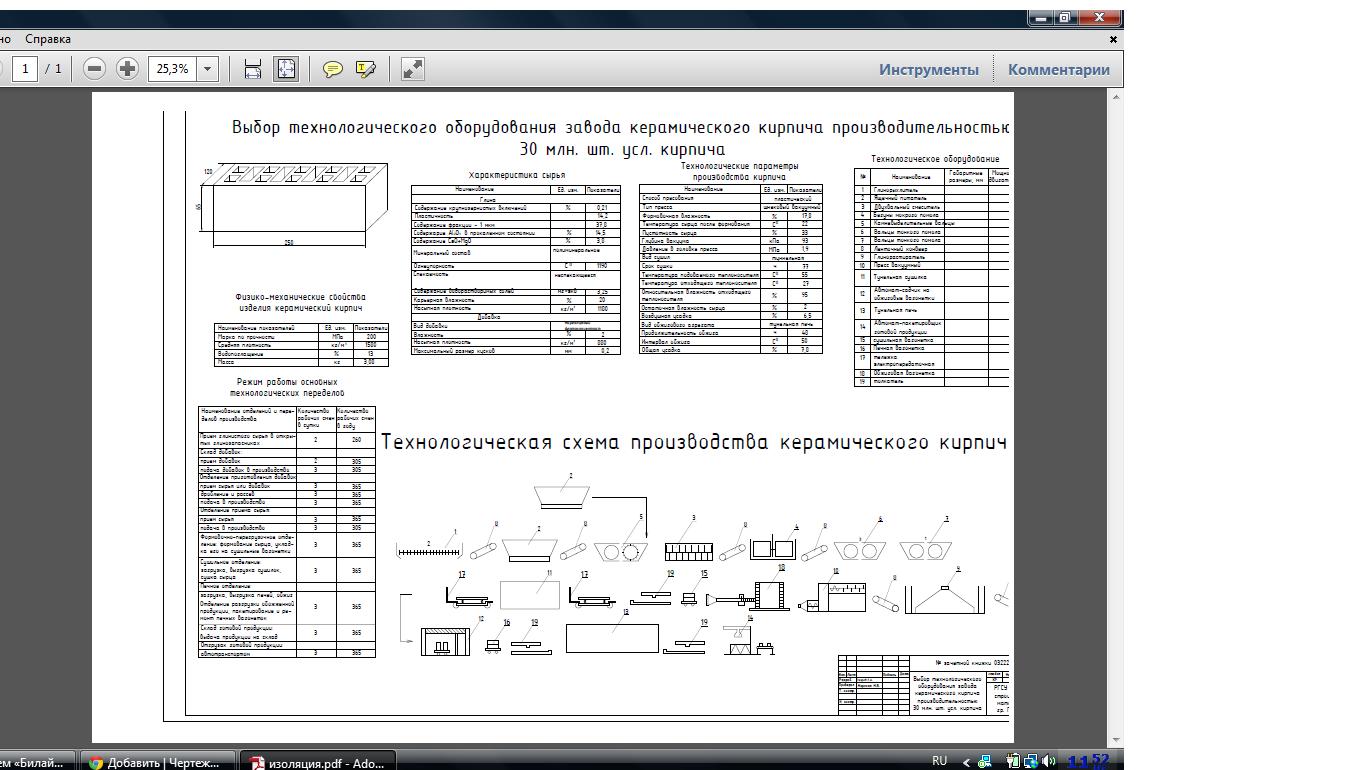Switch to read mode fullscreen icon
Image resolution: width=1366 pixels, height=770 pixels.
coord(413,68)
